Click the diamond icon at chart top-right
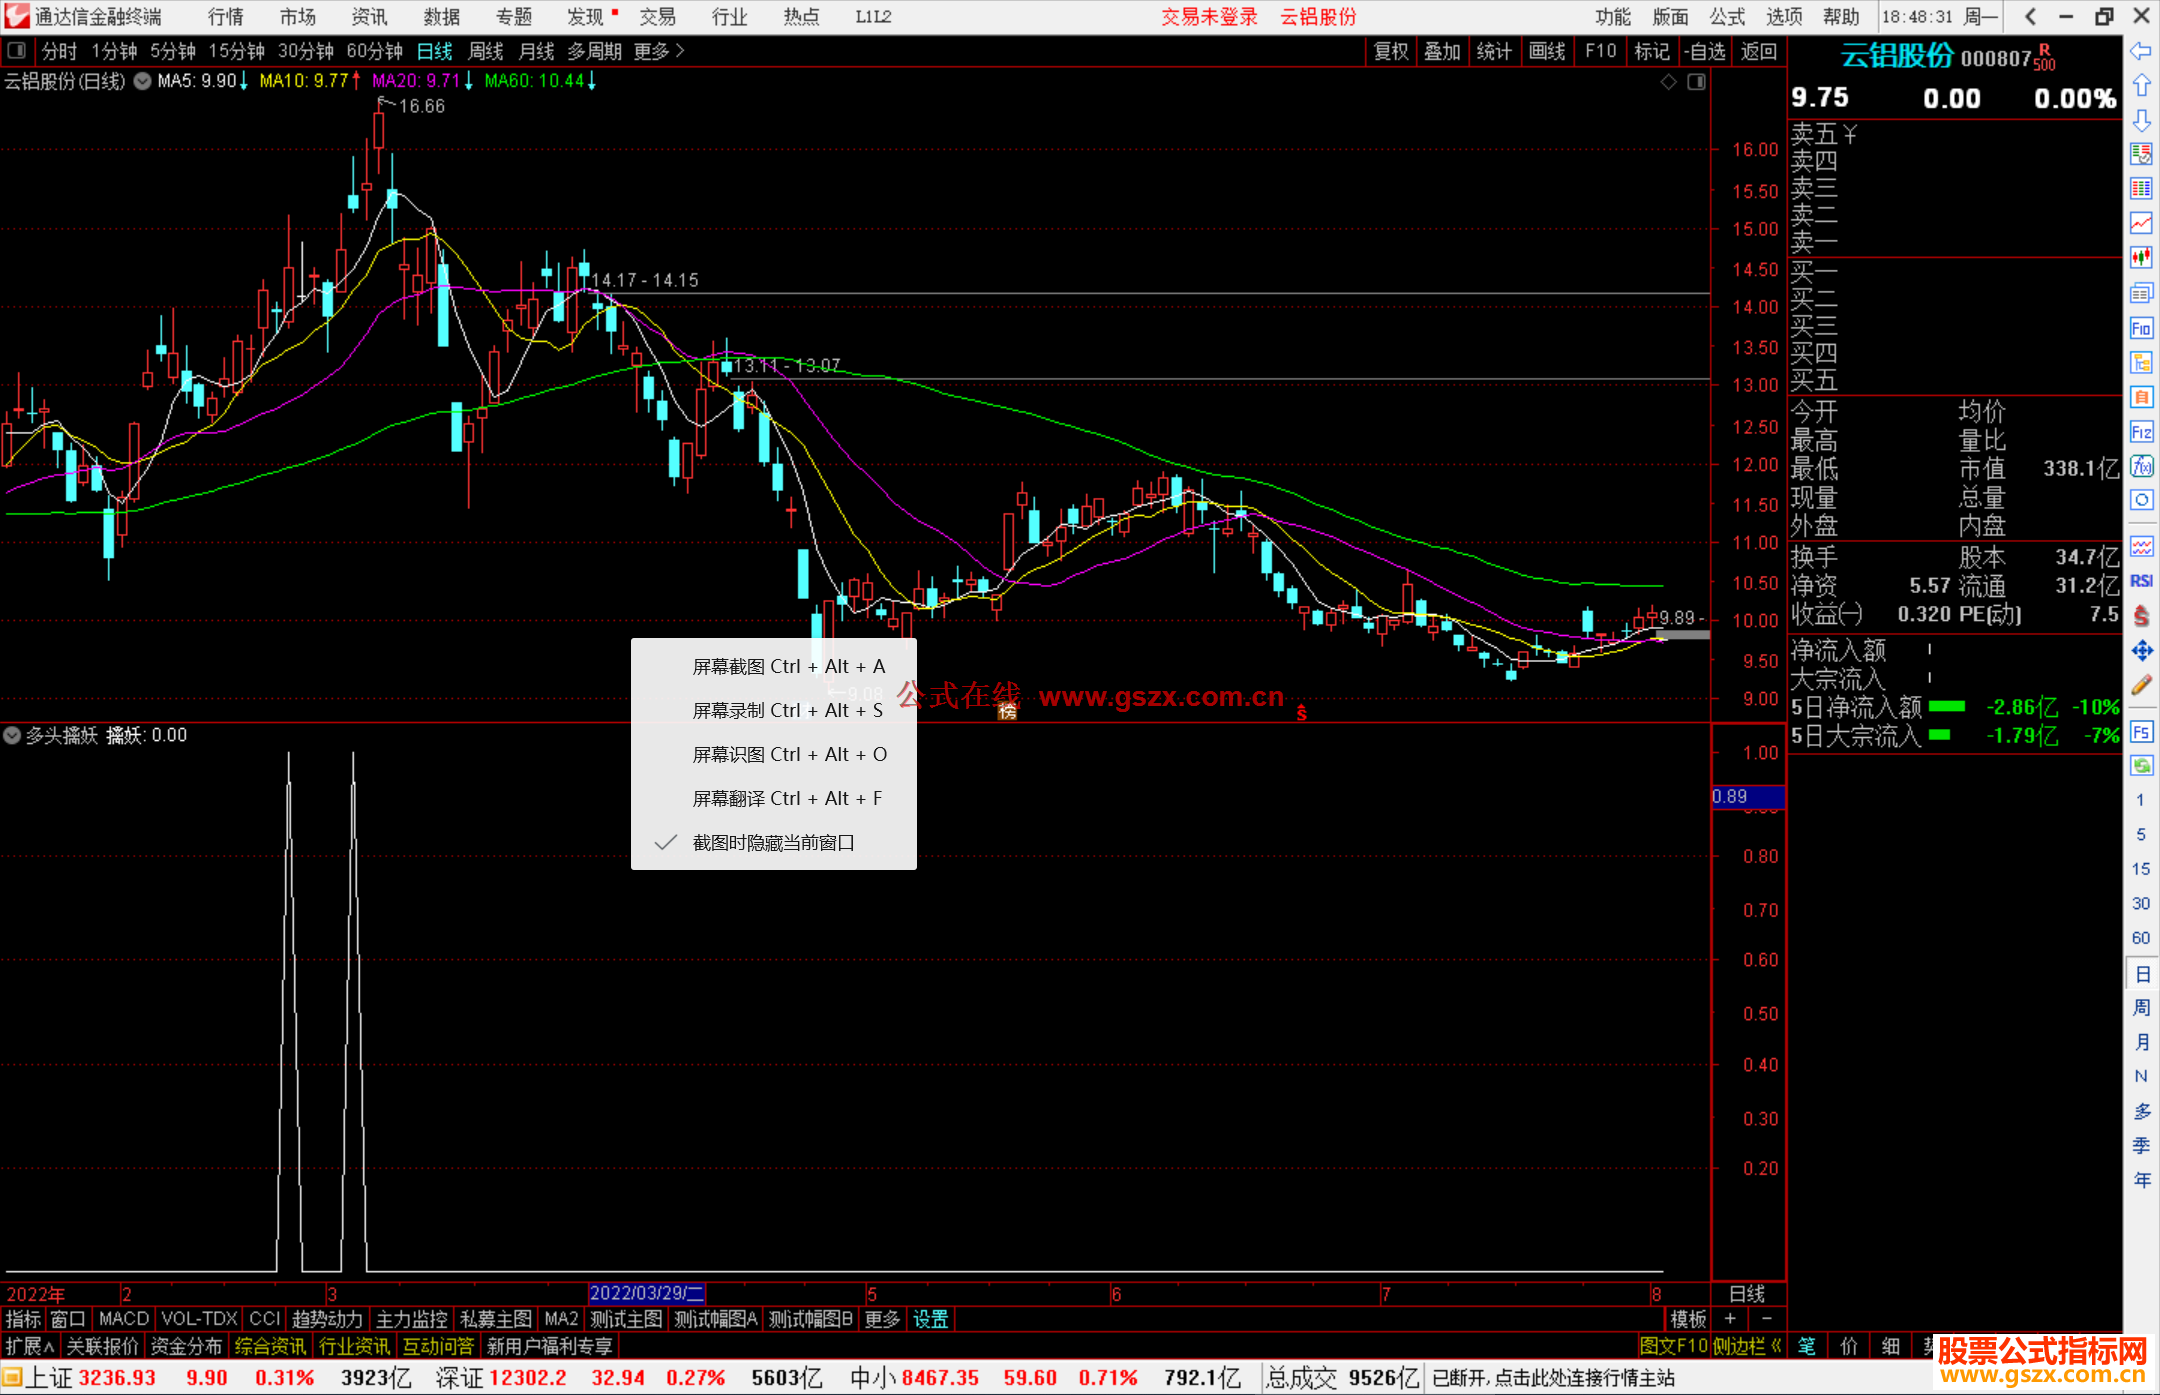 coord(1668,82)
